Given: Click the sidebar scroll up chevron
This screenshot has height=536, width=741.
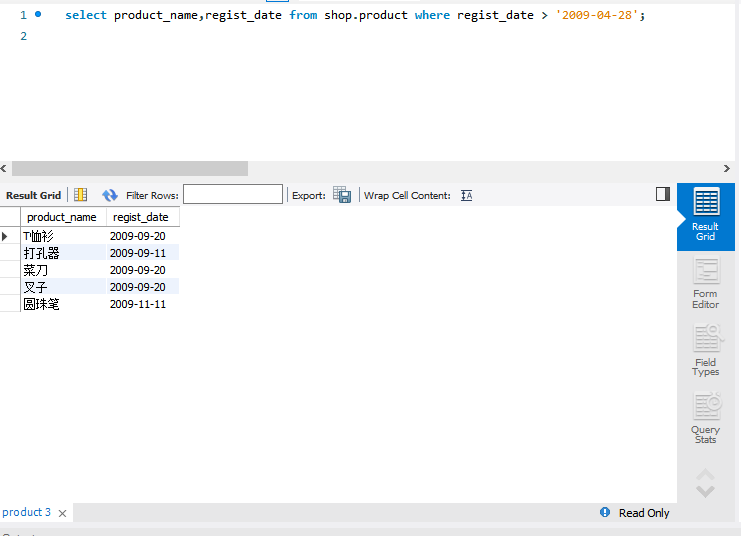Looking at the screenshot, I should tap(705, 474).
